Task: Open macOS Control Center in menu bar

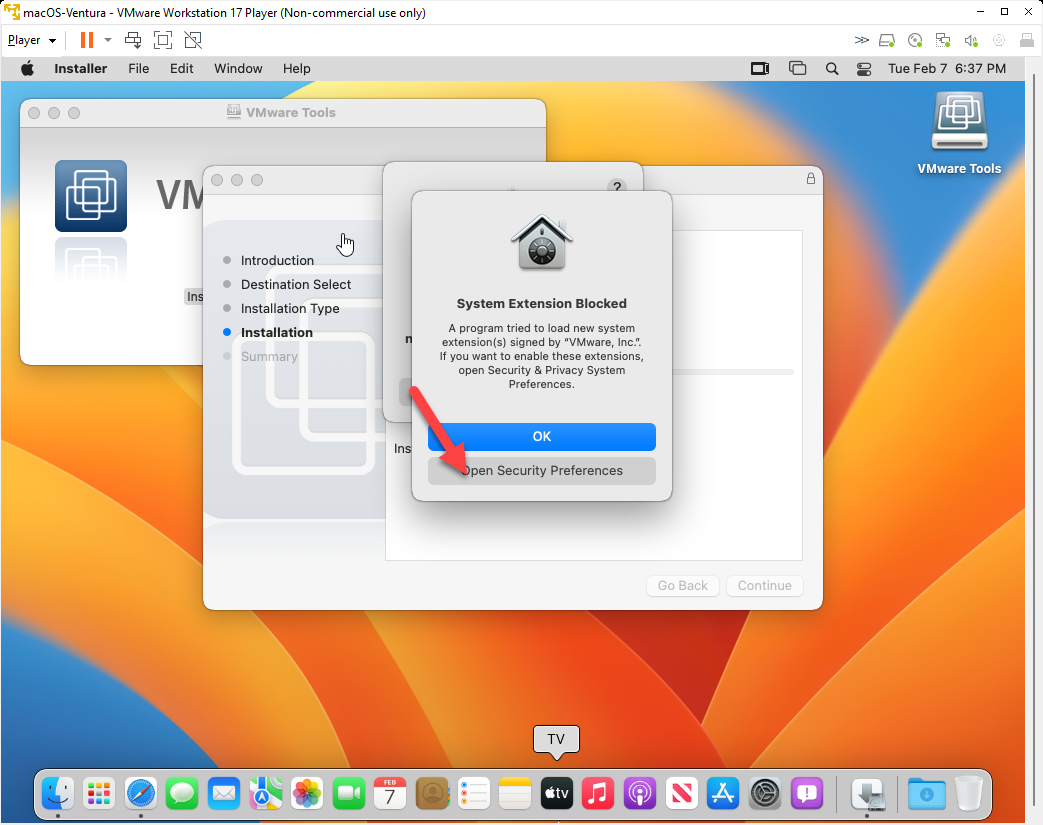Action: (865, 69)
